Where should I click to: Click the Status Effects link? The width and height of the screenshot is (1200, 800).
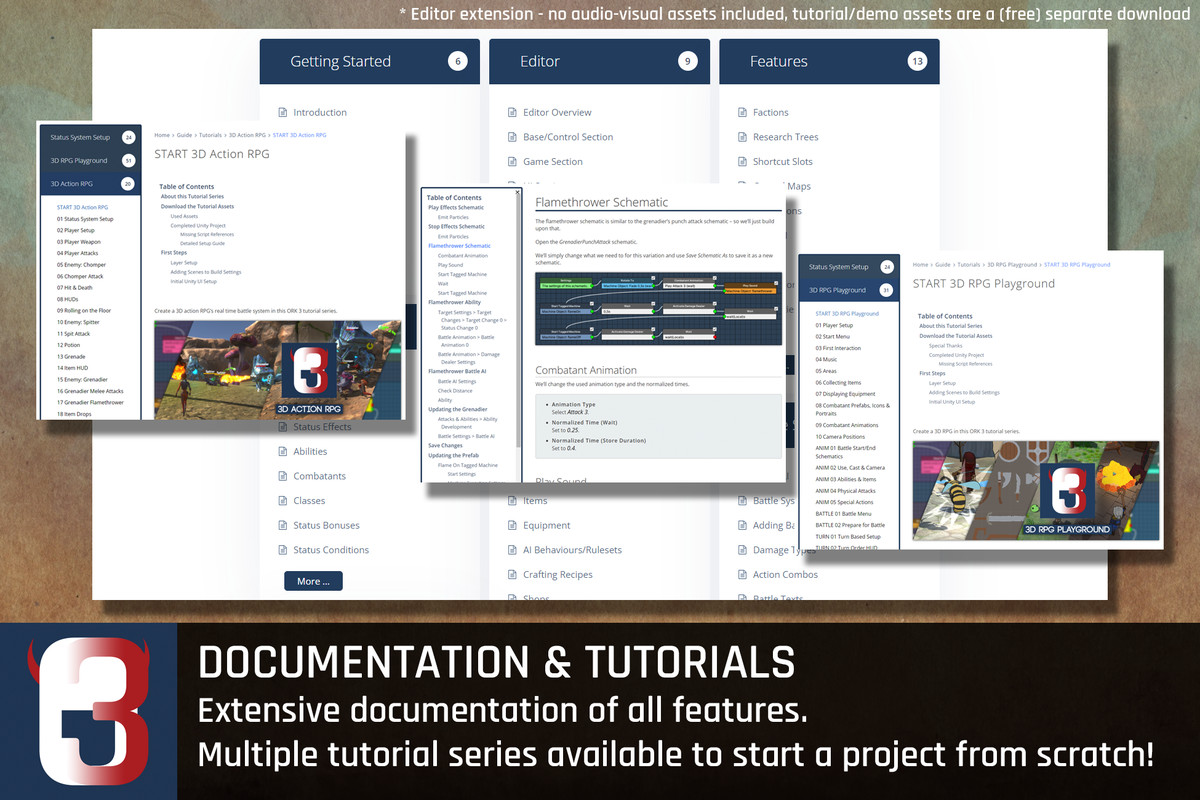click(x=322, y=427)
